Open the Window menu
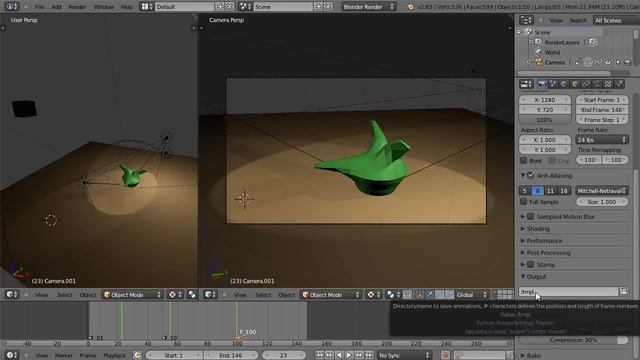Image resolution: width=640 pixels, height=360 pixels. pyautogui.click(x=104, y=7)
